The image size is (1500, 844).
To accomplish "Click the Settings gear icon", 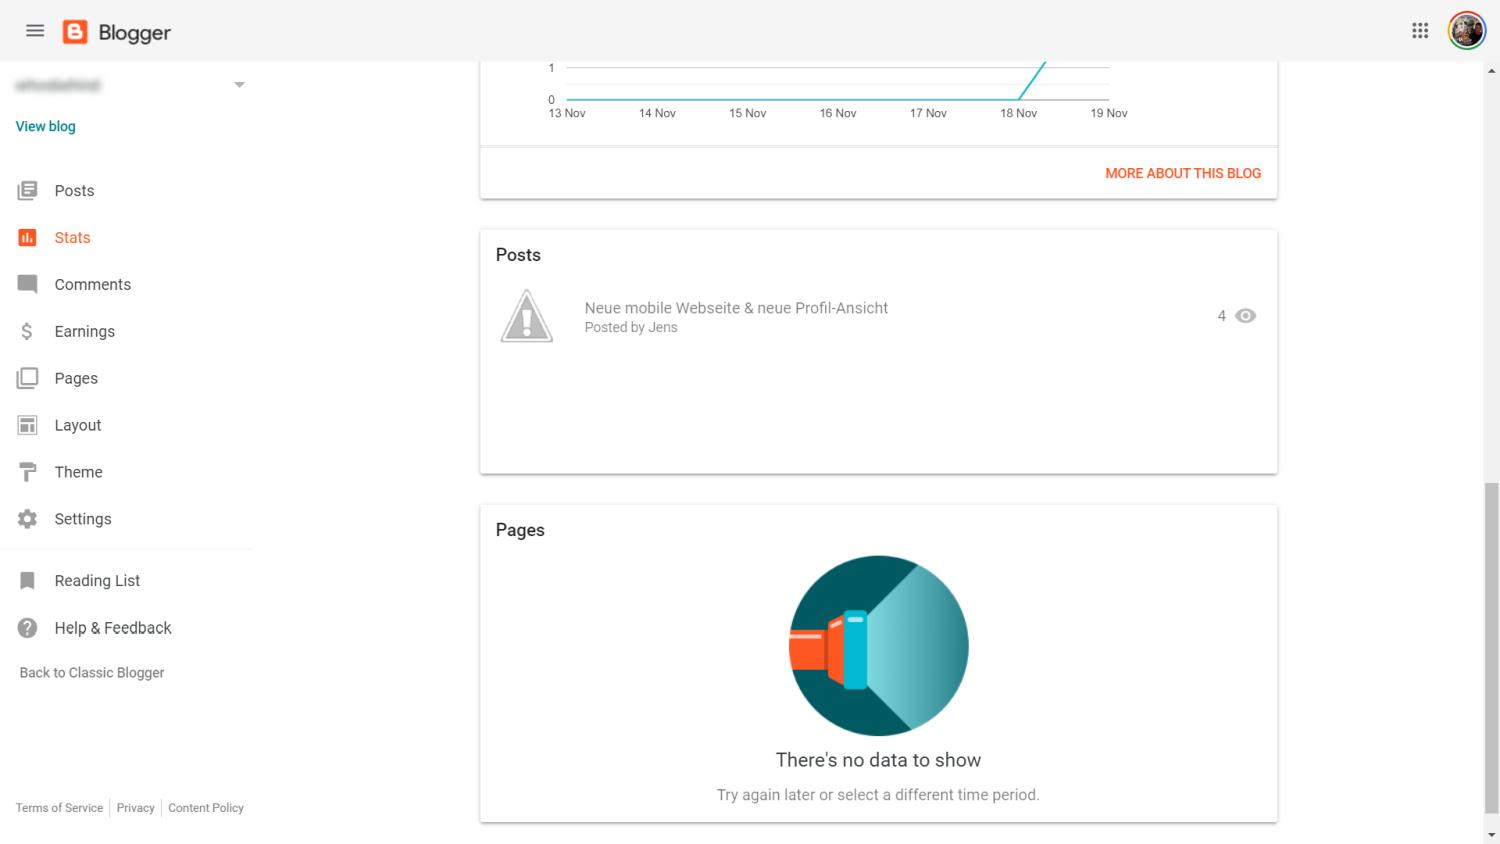I will click(27, 519).
